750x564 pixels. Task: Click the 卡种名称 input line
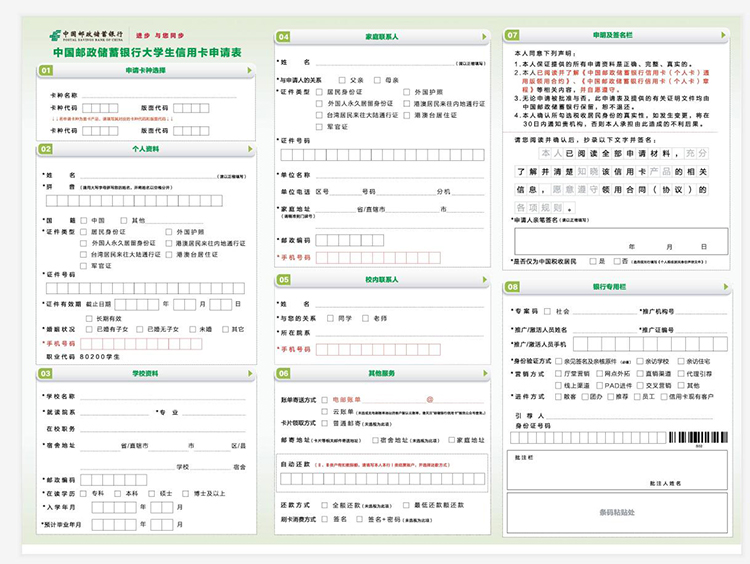(x=159, y=95)
